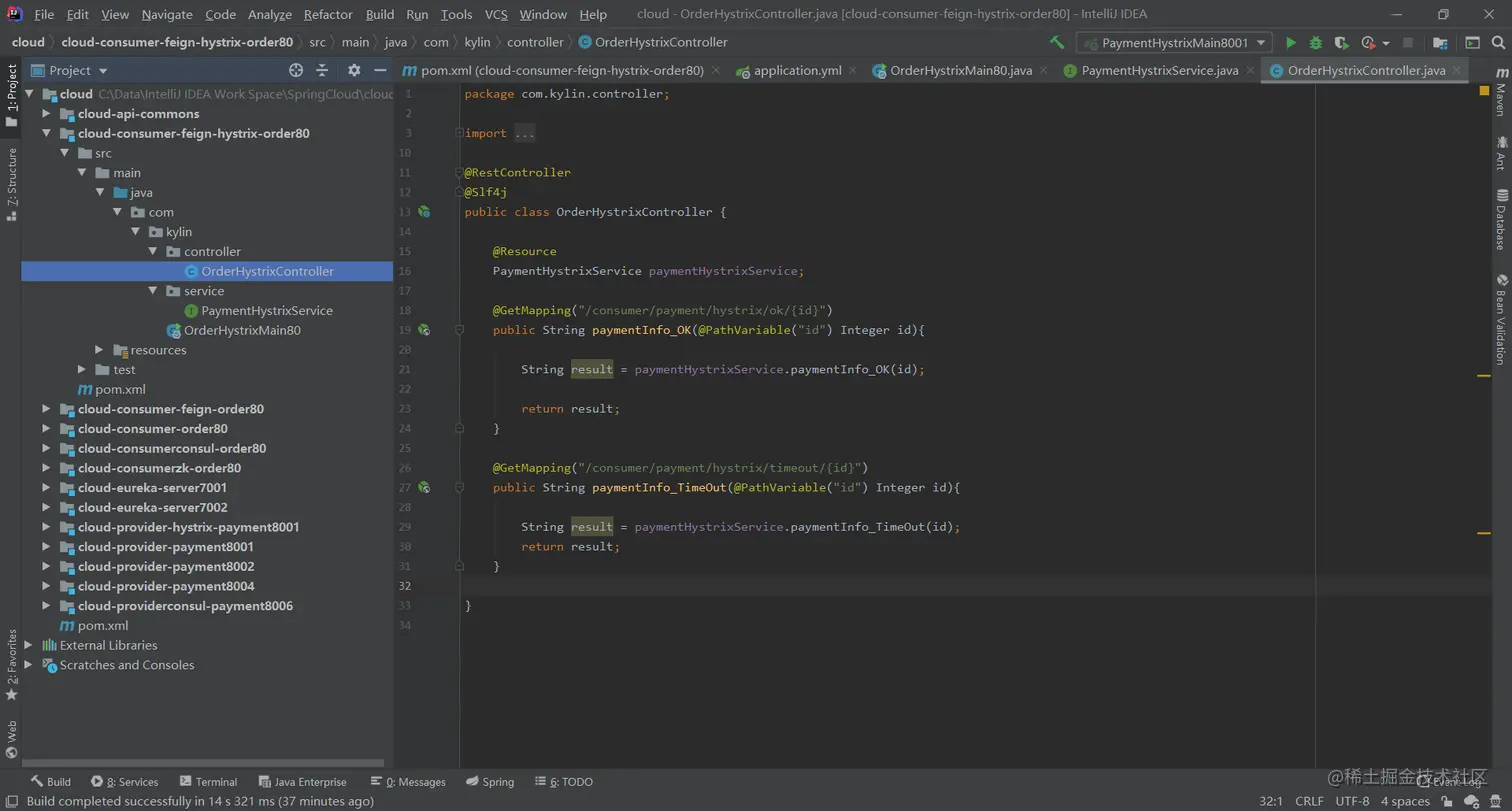The width and height of the screenshot is (1512, 811).
Task: Open Terminal tool window button
Action: tap(208, 782)
